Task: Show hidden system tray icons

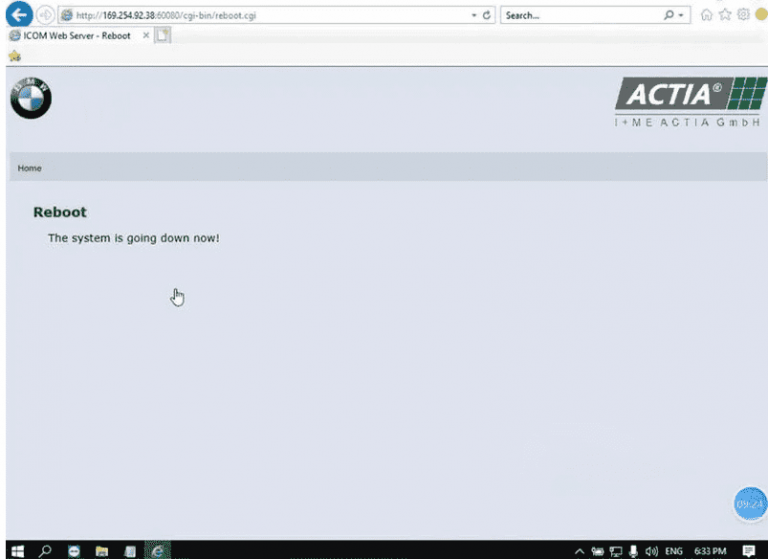Action: pos(579,551)
